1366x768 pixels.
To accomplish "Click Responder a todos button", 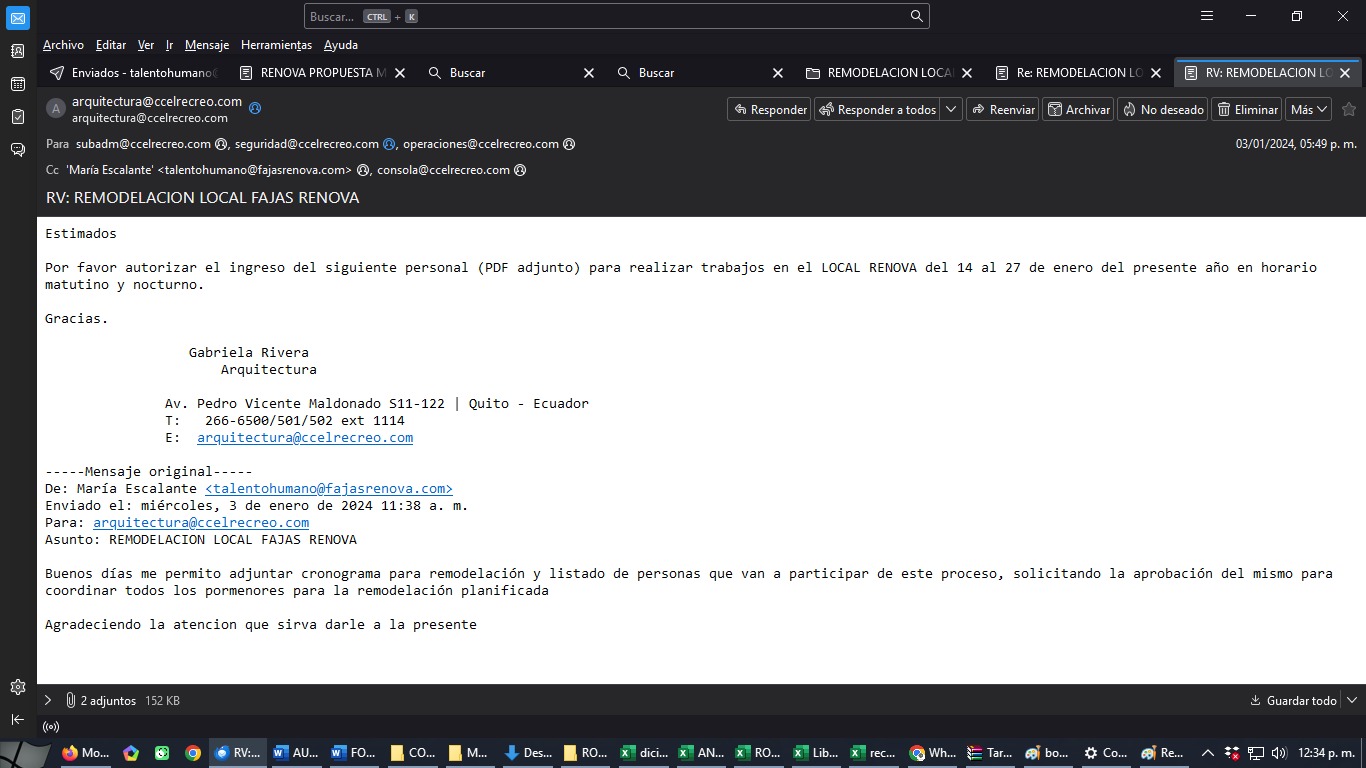I will point(878,109).
